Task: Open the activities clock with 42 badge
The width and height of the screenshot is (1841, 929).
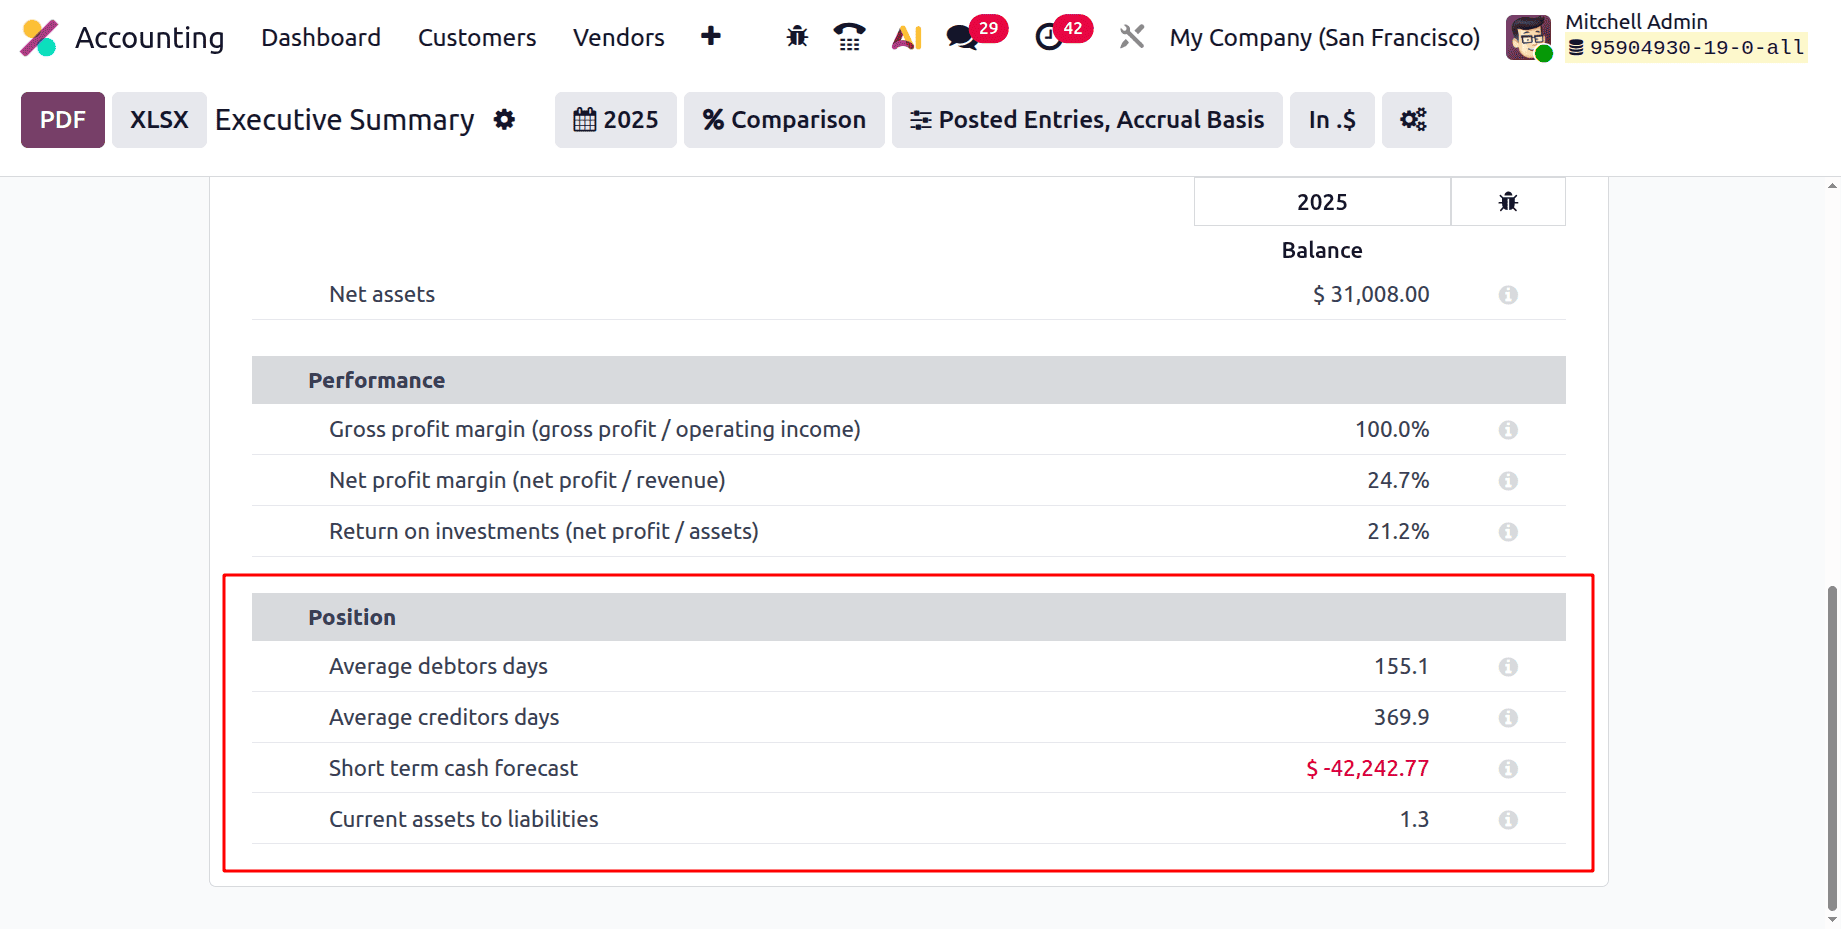Action: tap(1048, 37)
